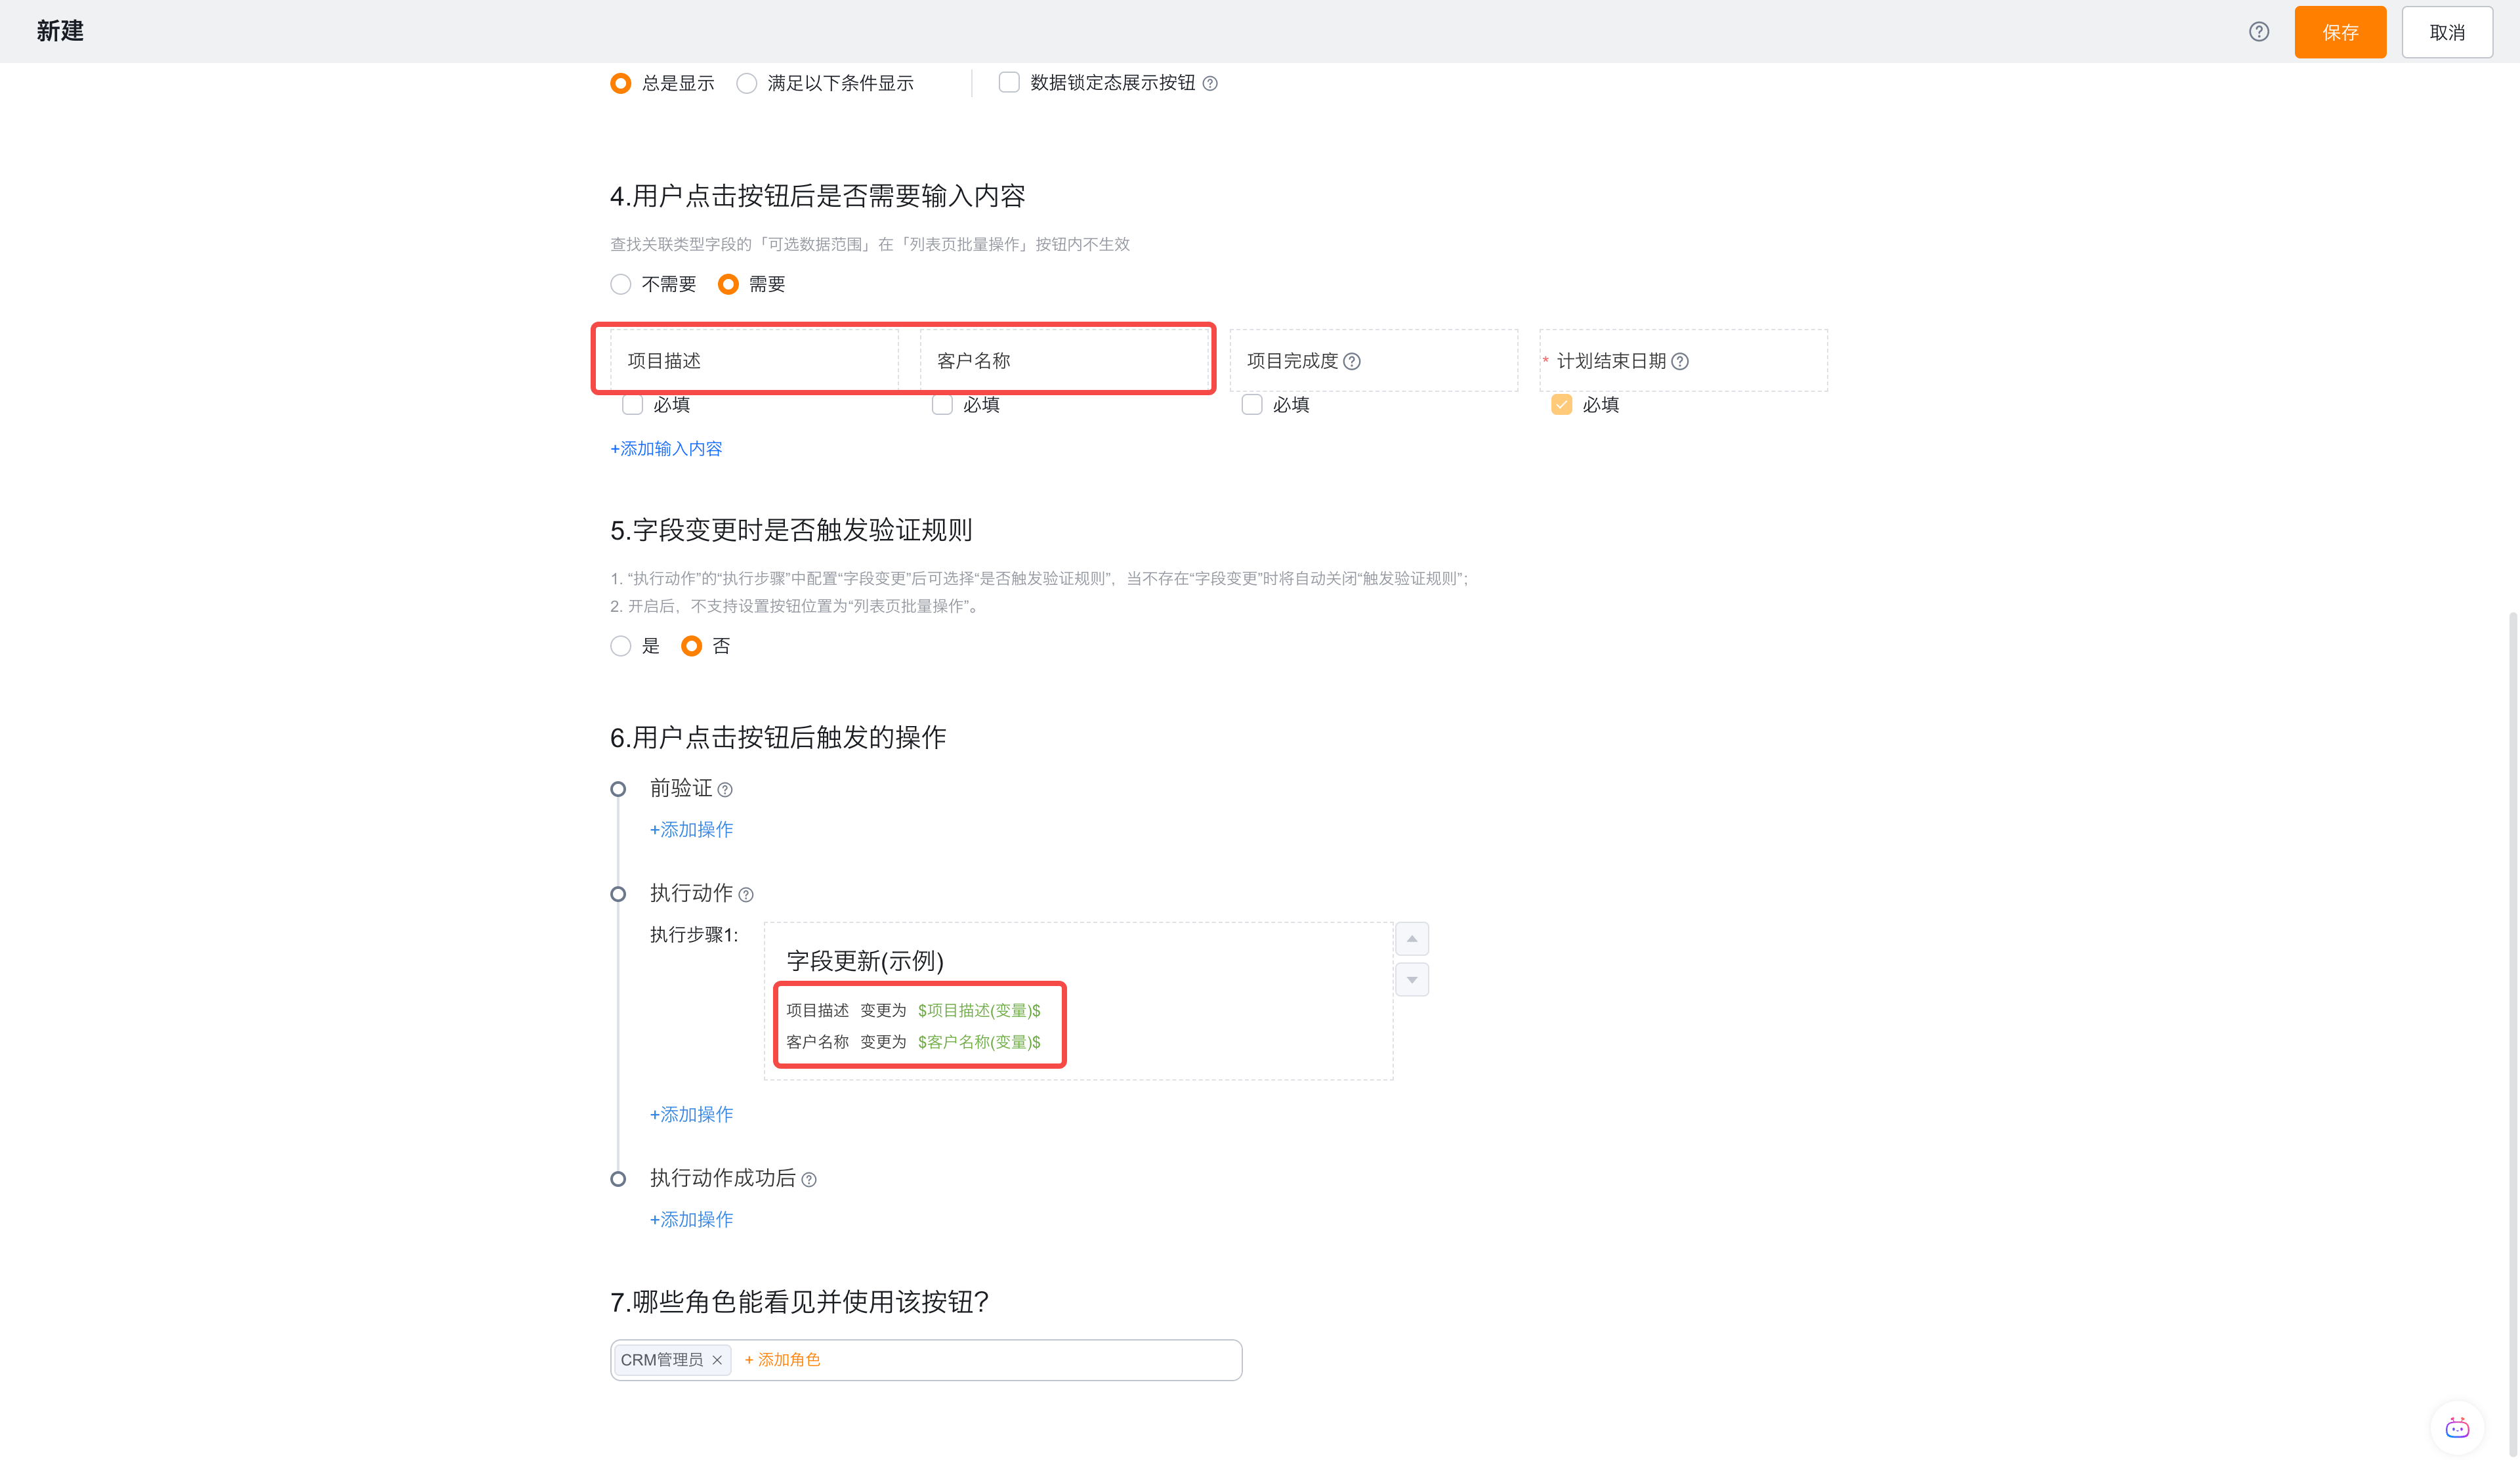The height and width of the screenshot is (1460, 2520).
Task: Enable 数据锁定态展示按钮 checkbox
Action: pos(1009,83)
